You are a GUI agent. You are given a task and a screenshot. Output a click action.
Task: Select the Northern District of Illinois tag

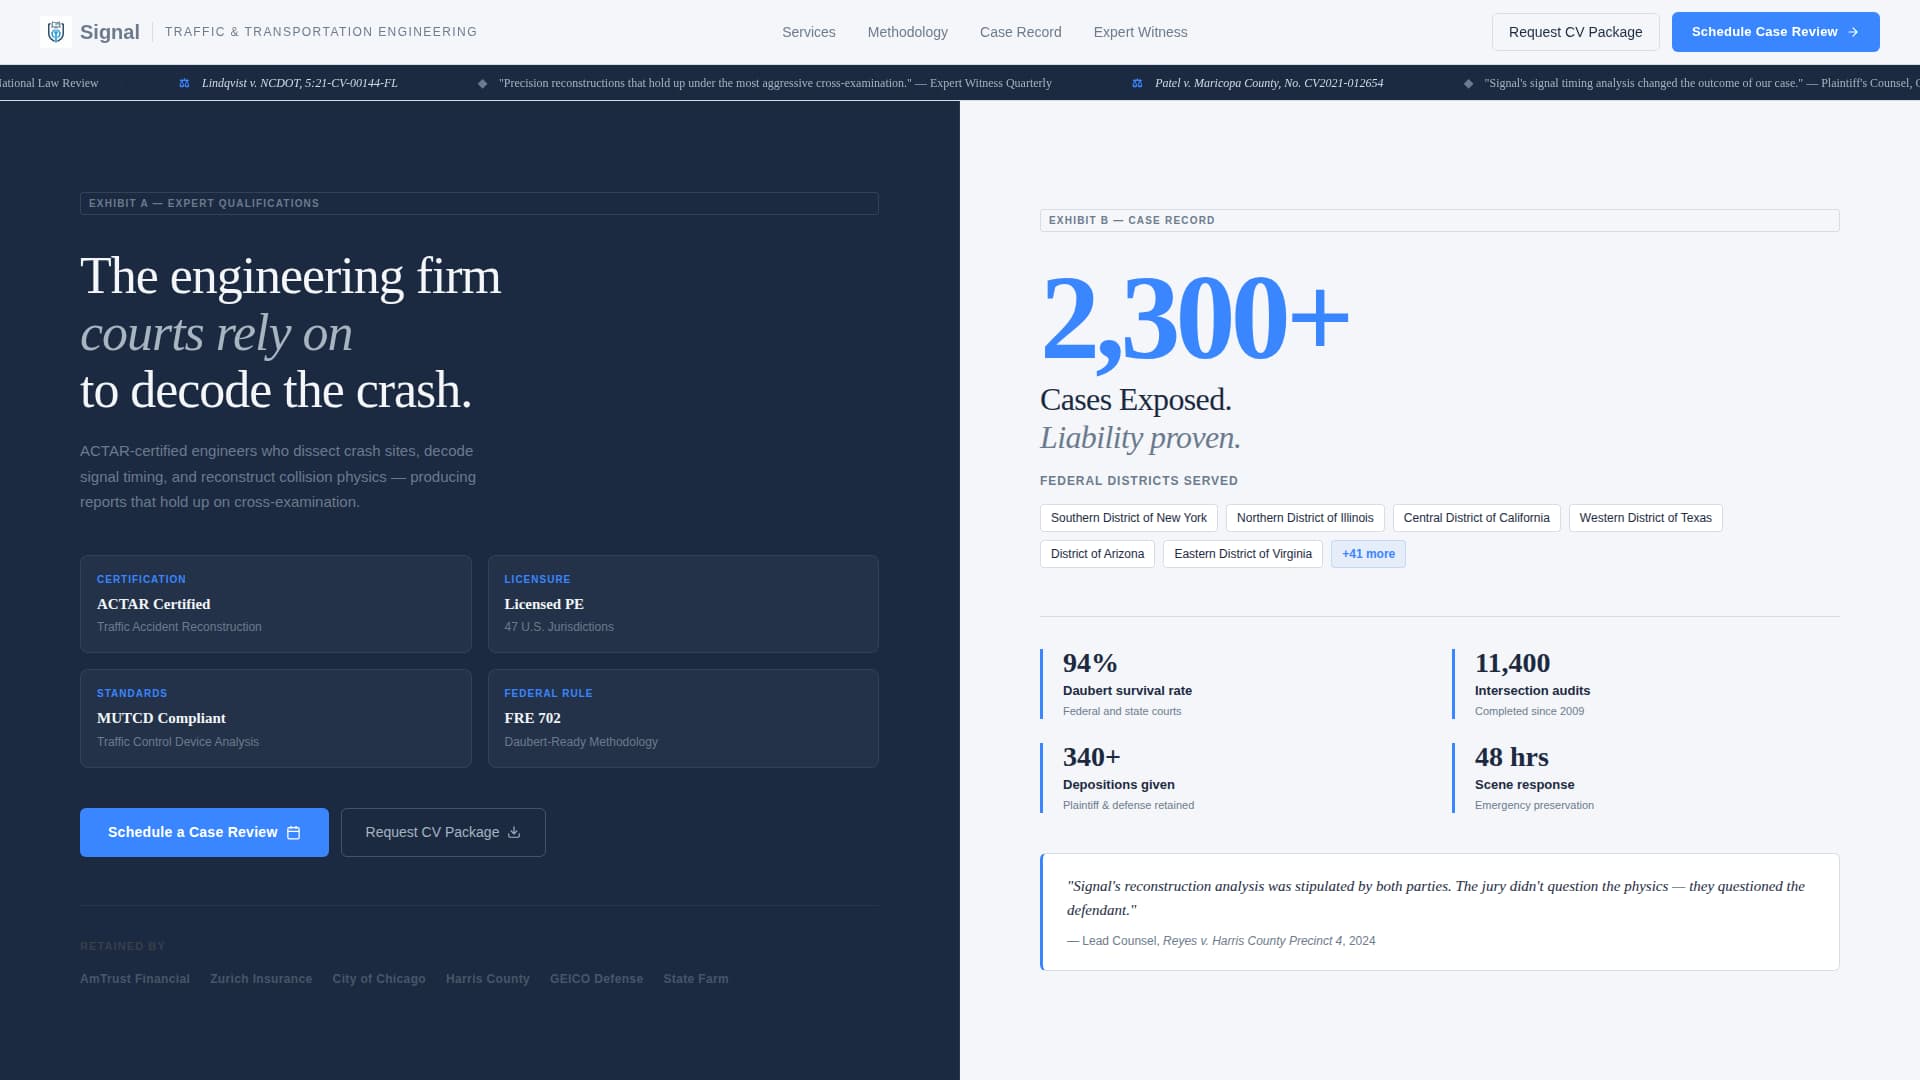pos(1305,518)
